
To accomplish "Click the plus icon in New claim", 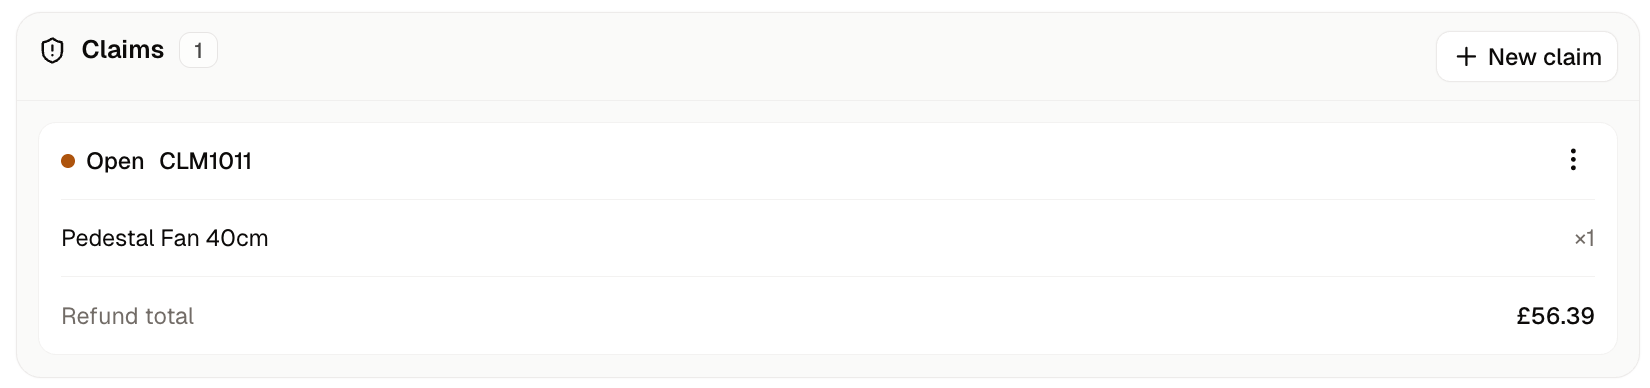I will 1466,57.
